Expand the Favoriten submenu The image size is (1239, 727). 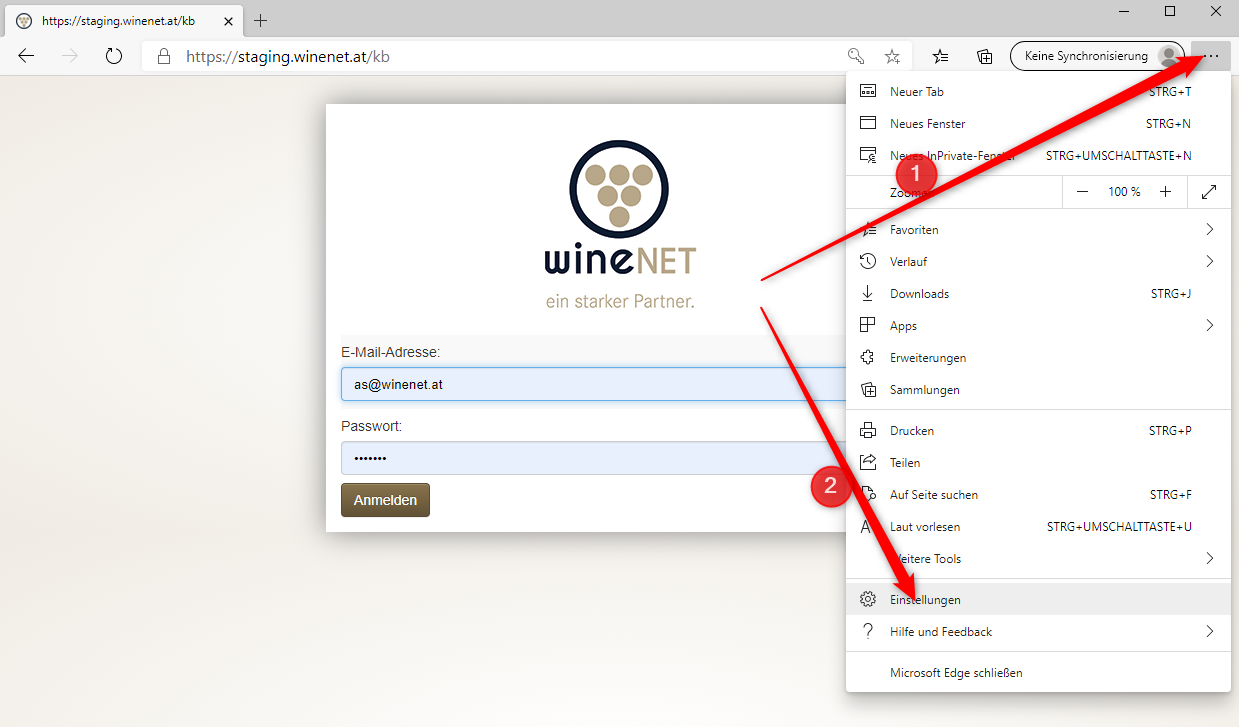1209,230
